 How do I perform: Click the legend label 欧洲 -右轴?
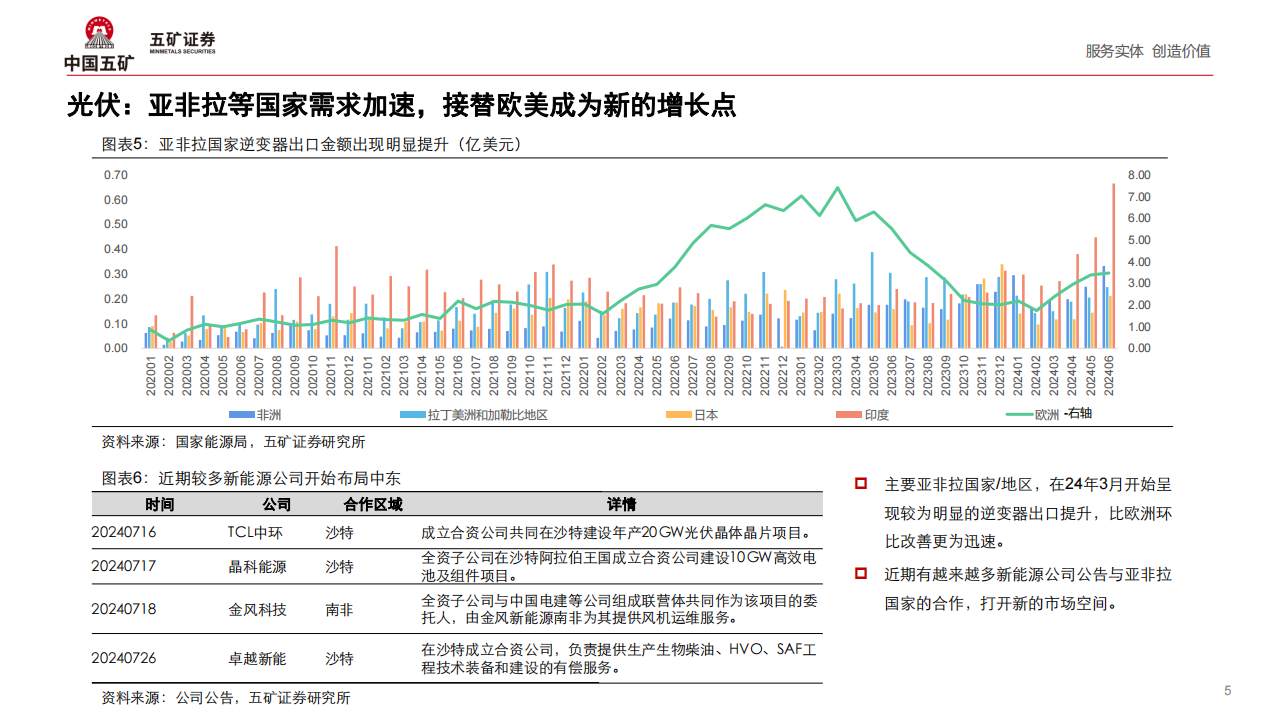(1063, 414)
